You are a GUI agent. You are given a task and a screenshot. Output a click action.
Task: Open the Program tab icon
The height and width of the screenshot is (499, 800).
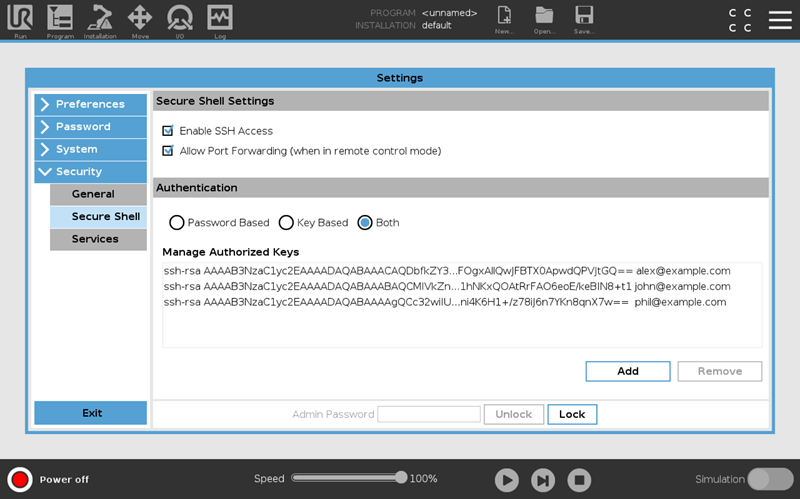(x=60, y=18)
